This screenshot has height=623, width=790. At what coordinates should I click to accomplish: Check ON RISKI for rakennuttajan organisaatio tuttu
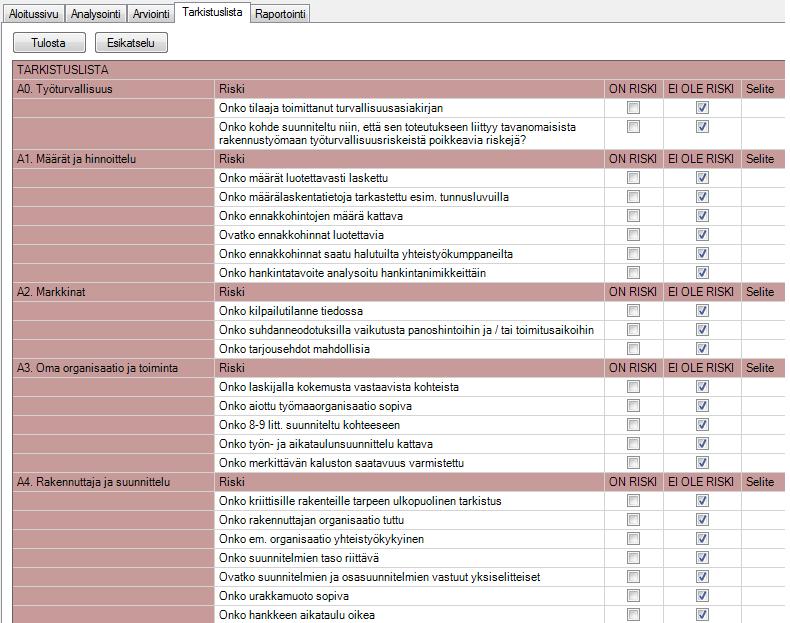[x=633, y=520]
